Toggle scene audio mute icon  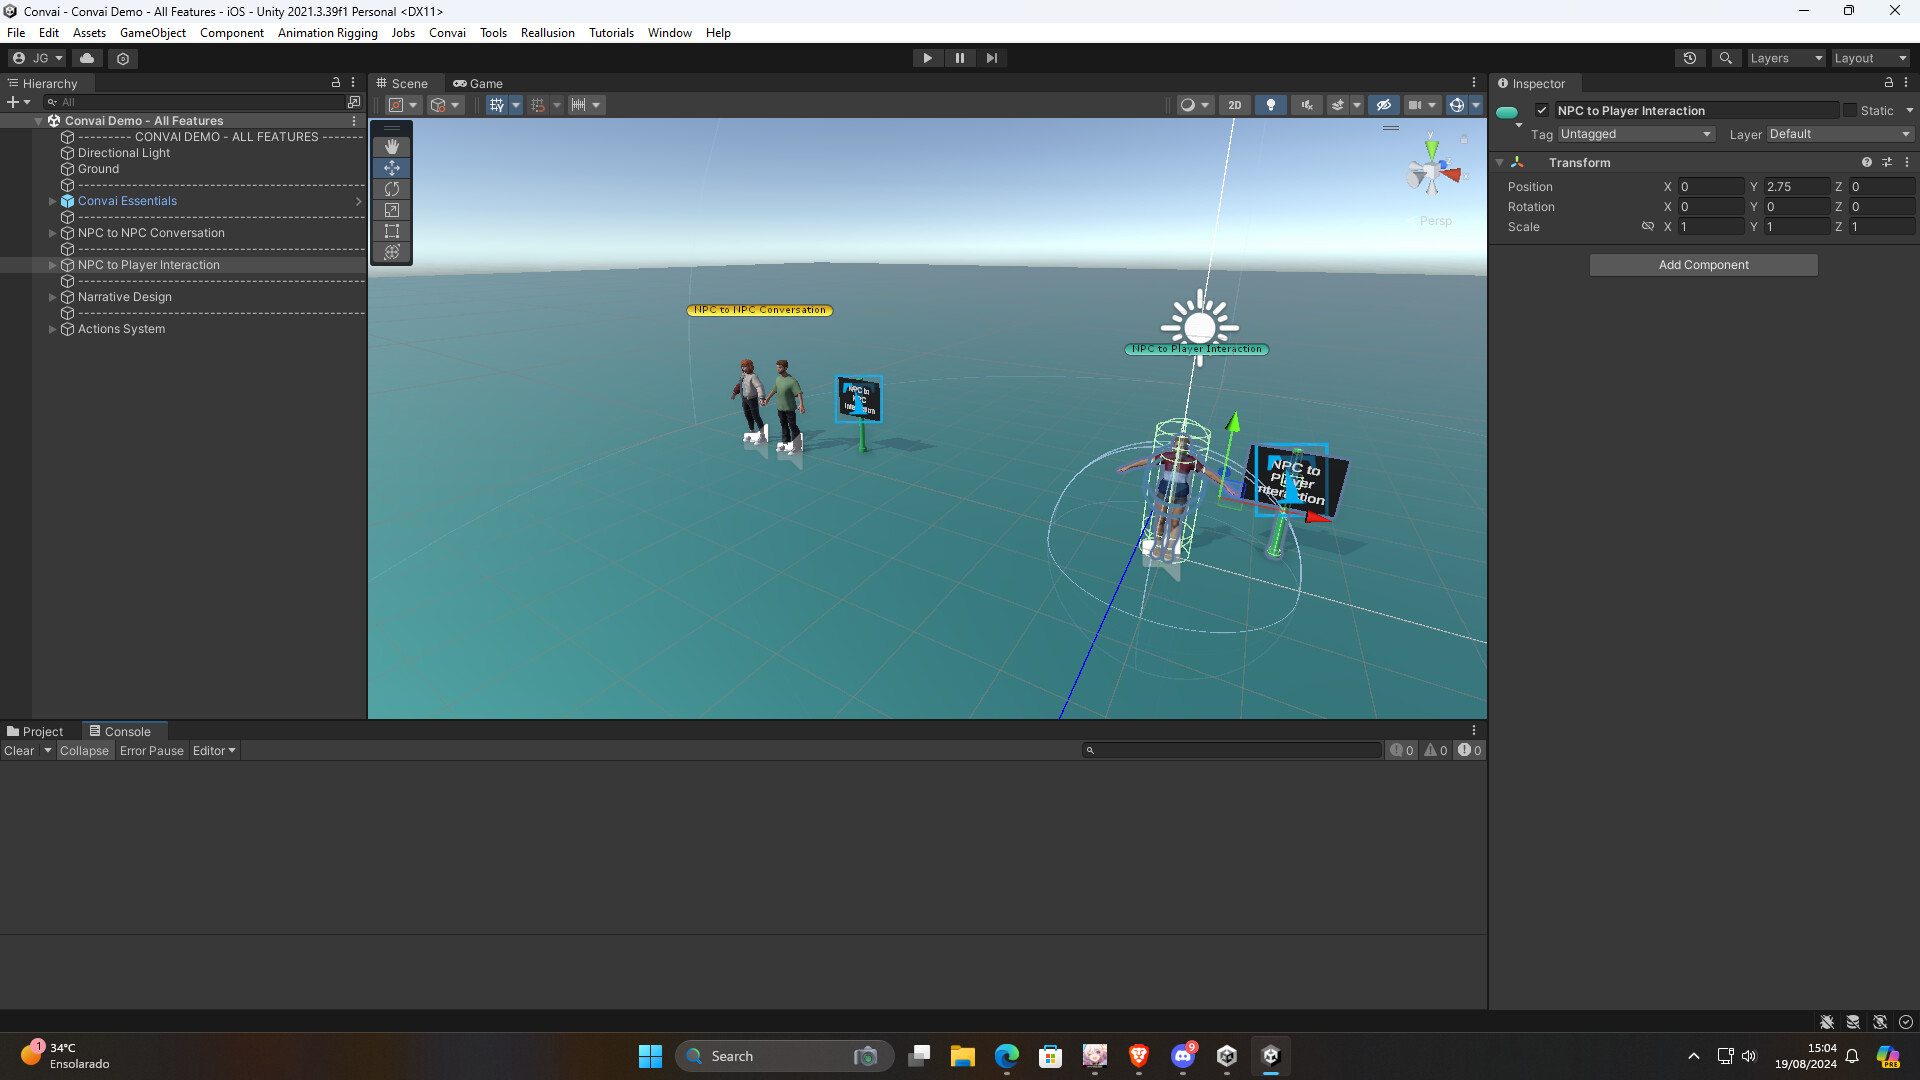(1307, 105)
